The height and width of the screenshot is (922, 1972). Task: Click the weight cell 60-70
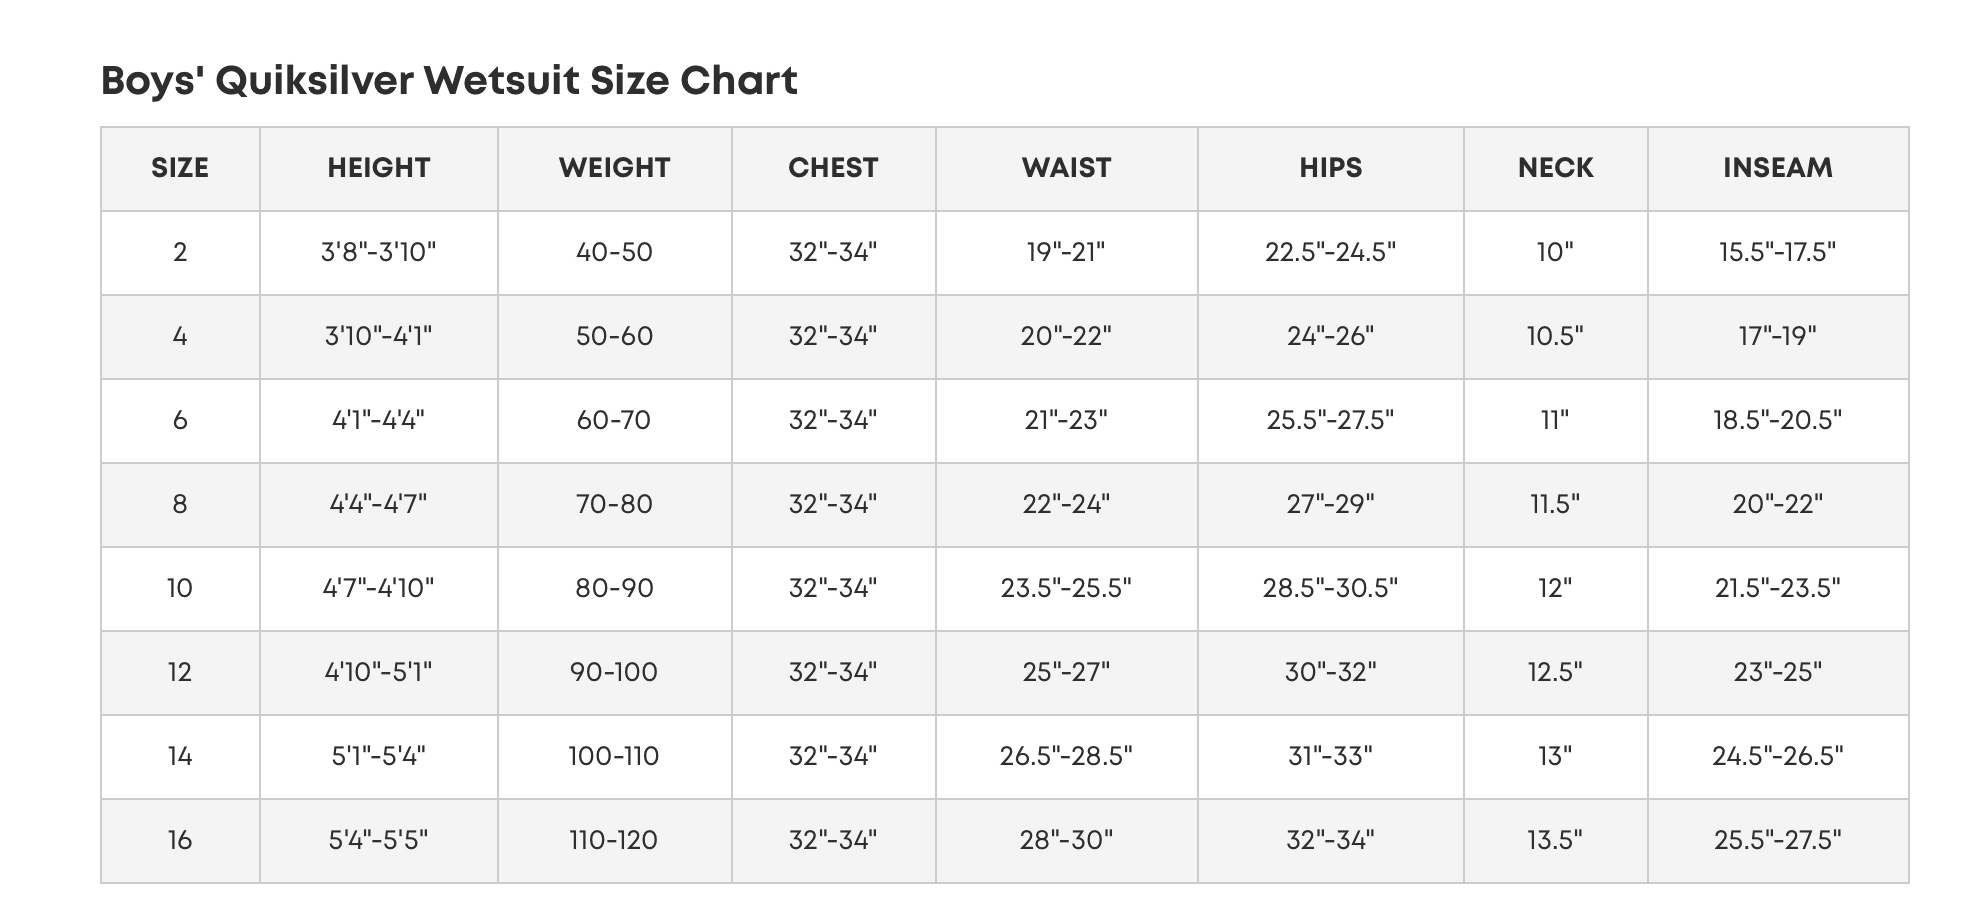(x=614, y=420)
